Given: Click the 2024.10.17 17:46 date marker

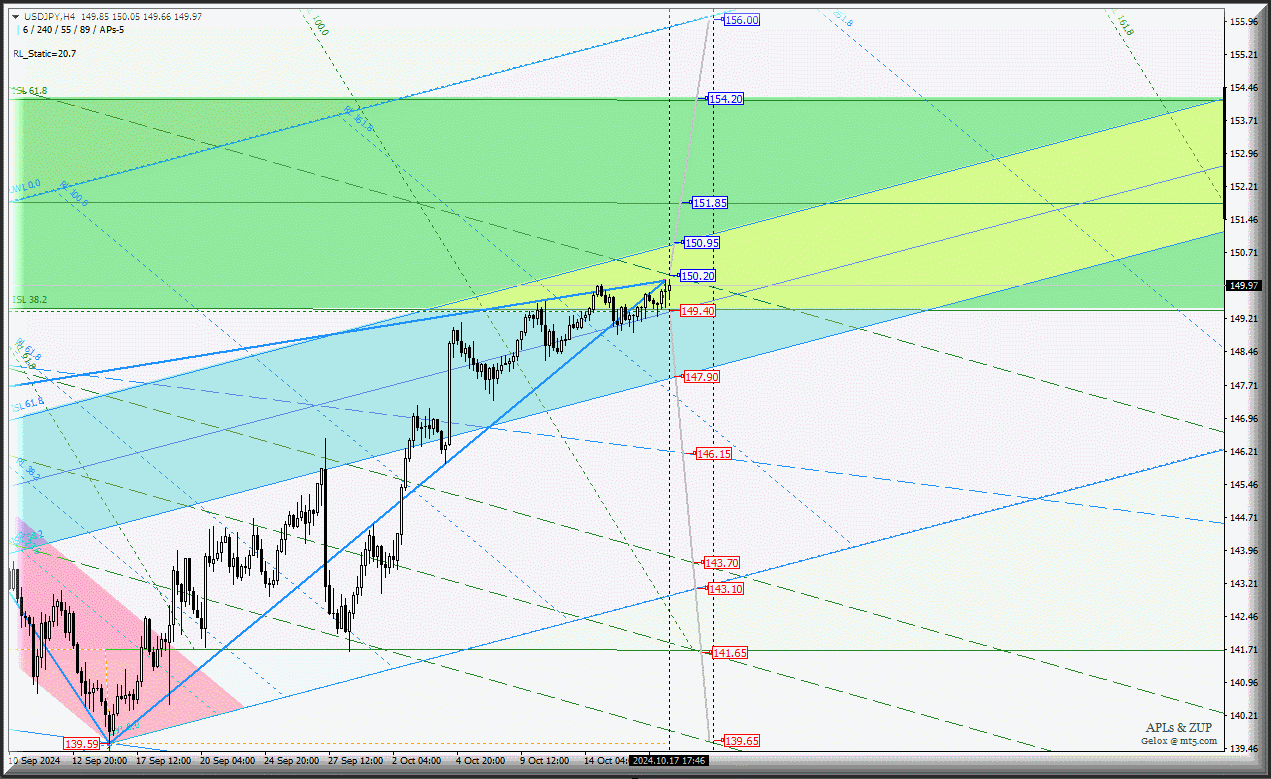Looking at the screenshot, I should [x=669, y=760].
